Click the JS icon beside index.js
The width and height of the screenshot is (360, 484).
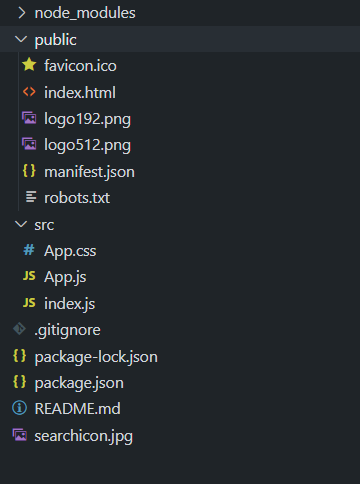click(x=29, y=303)
